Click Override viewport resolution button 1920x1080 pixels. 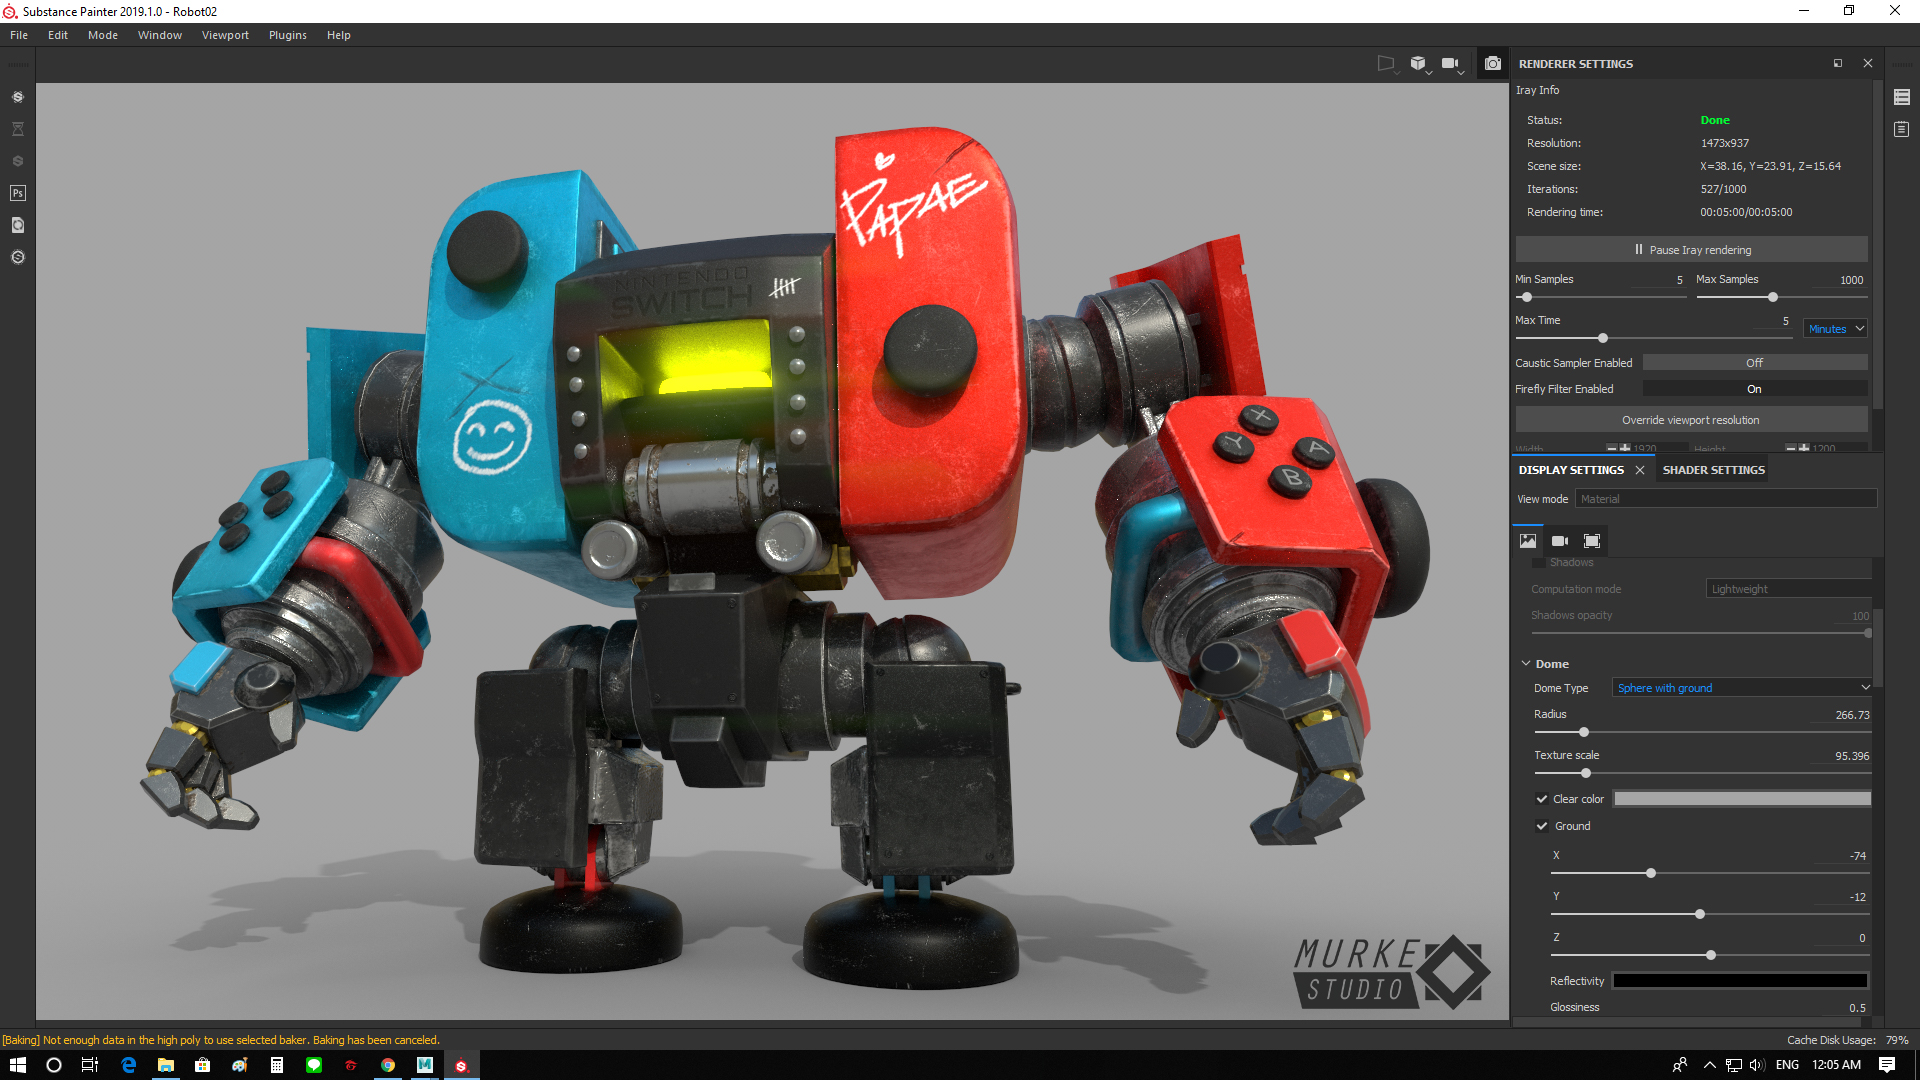click(x=1691, y=420)
